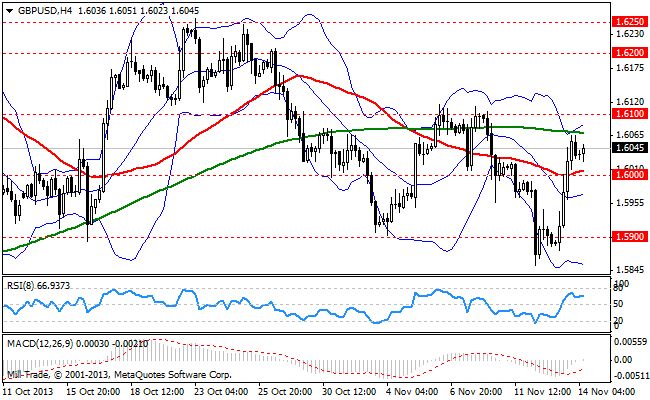Select the 1.6250 red price level label
Screen dimensions: 650x400
tap(630, 22)
